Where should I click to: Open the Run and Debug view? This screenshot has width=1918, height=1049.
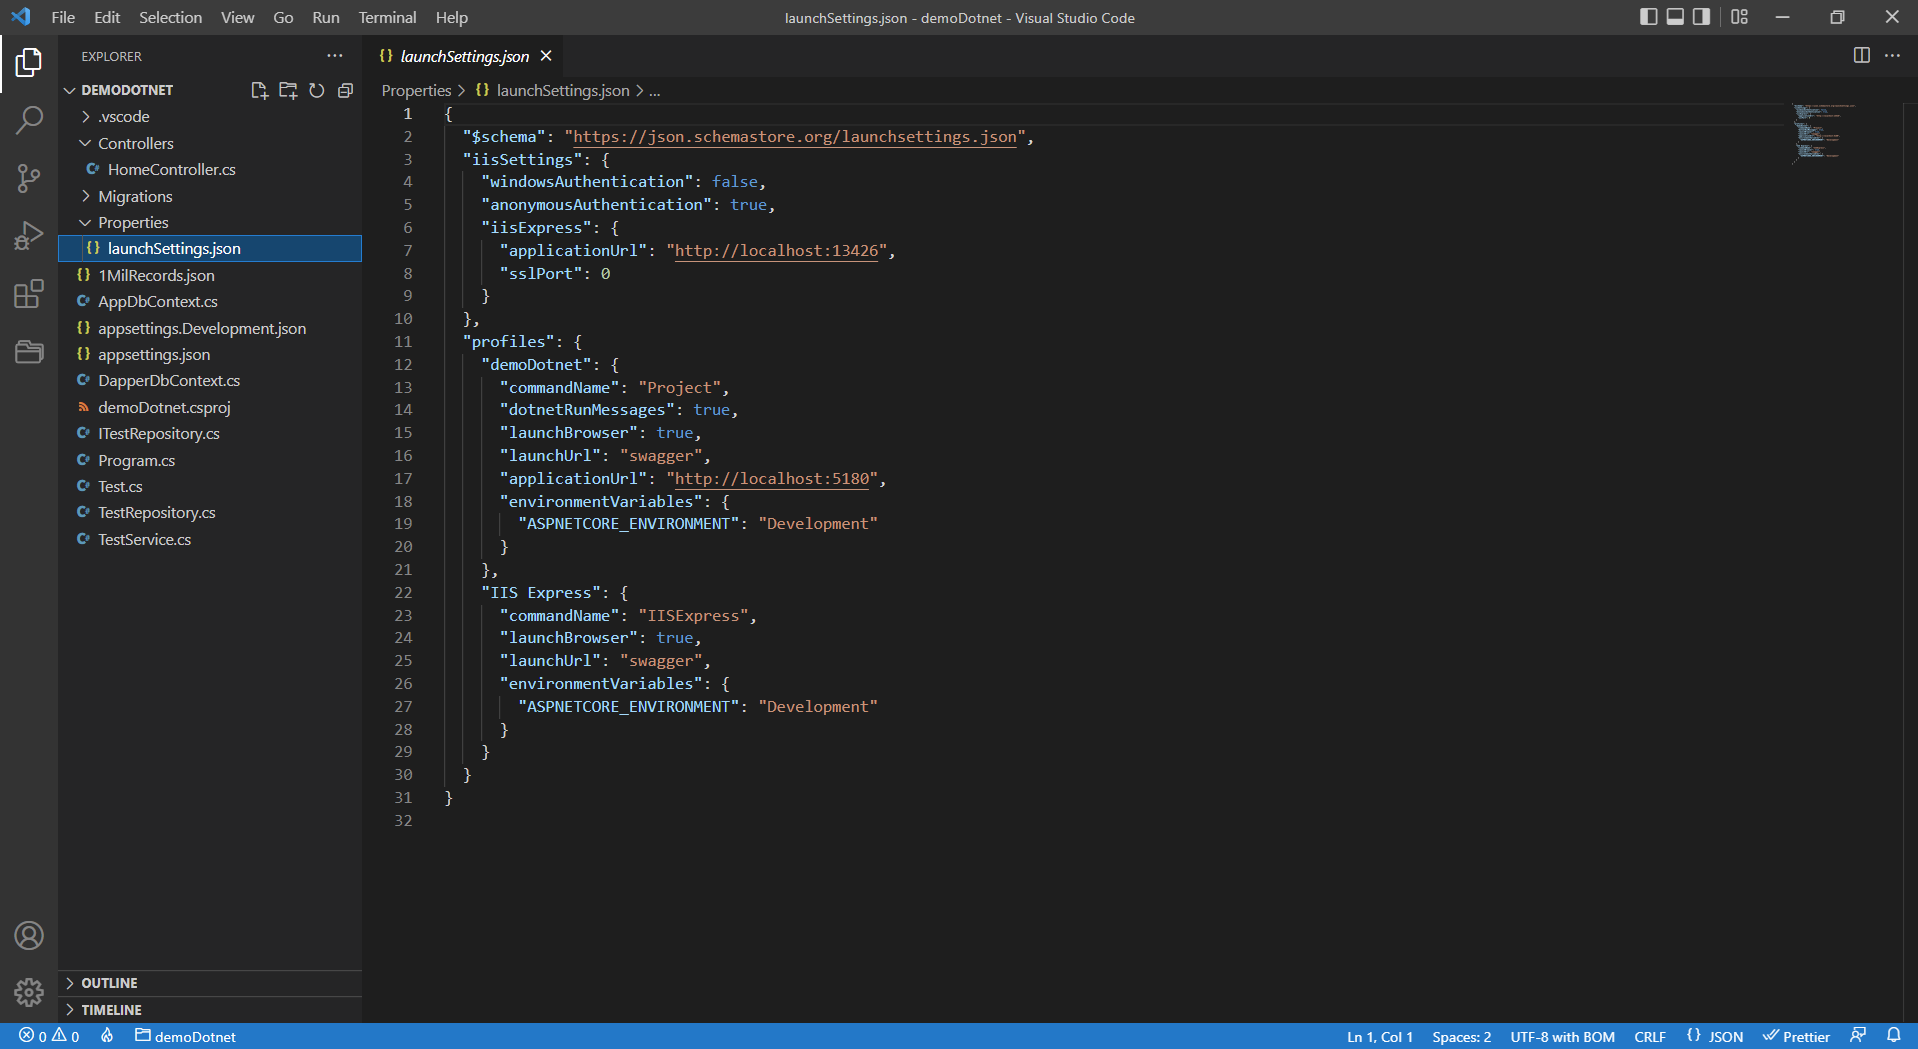[29, 235]
